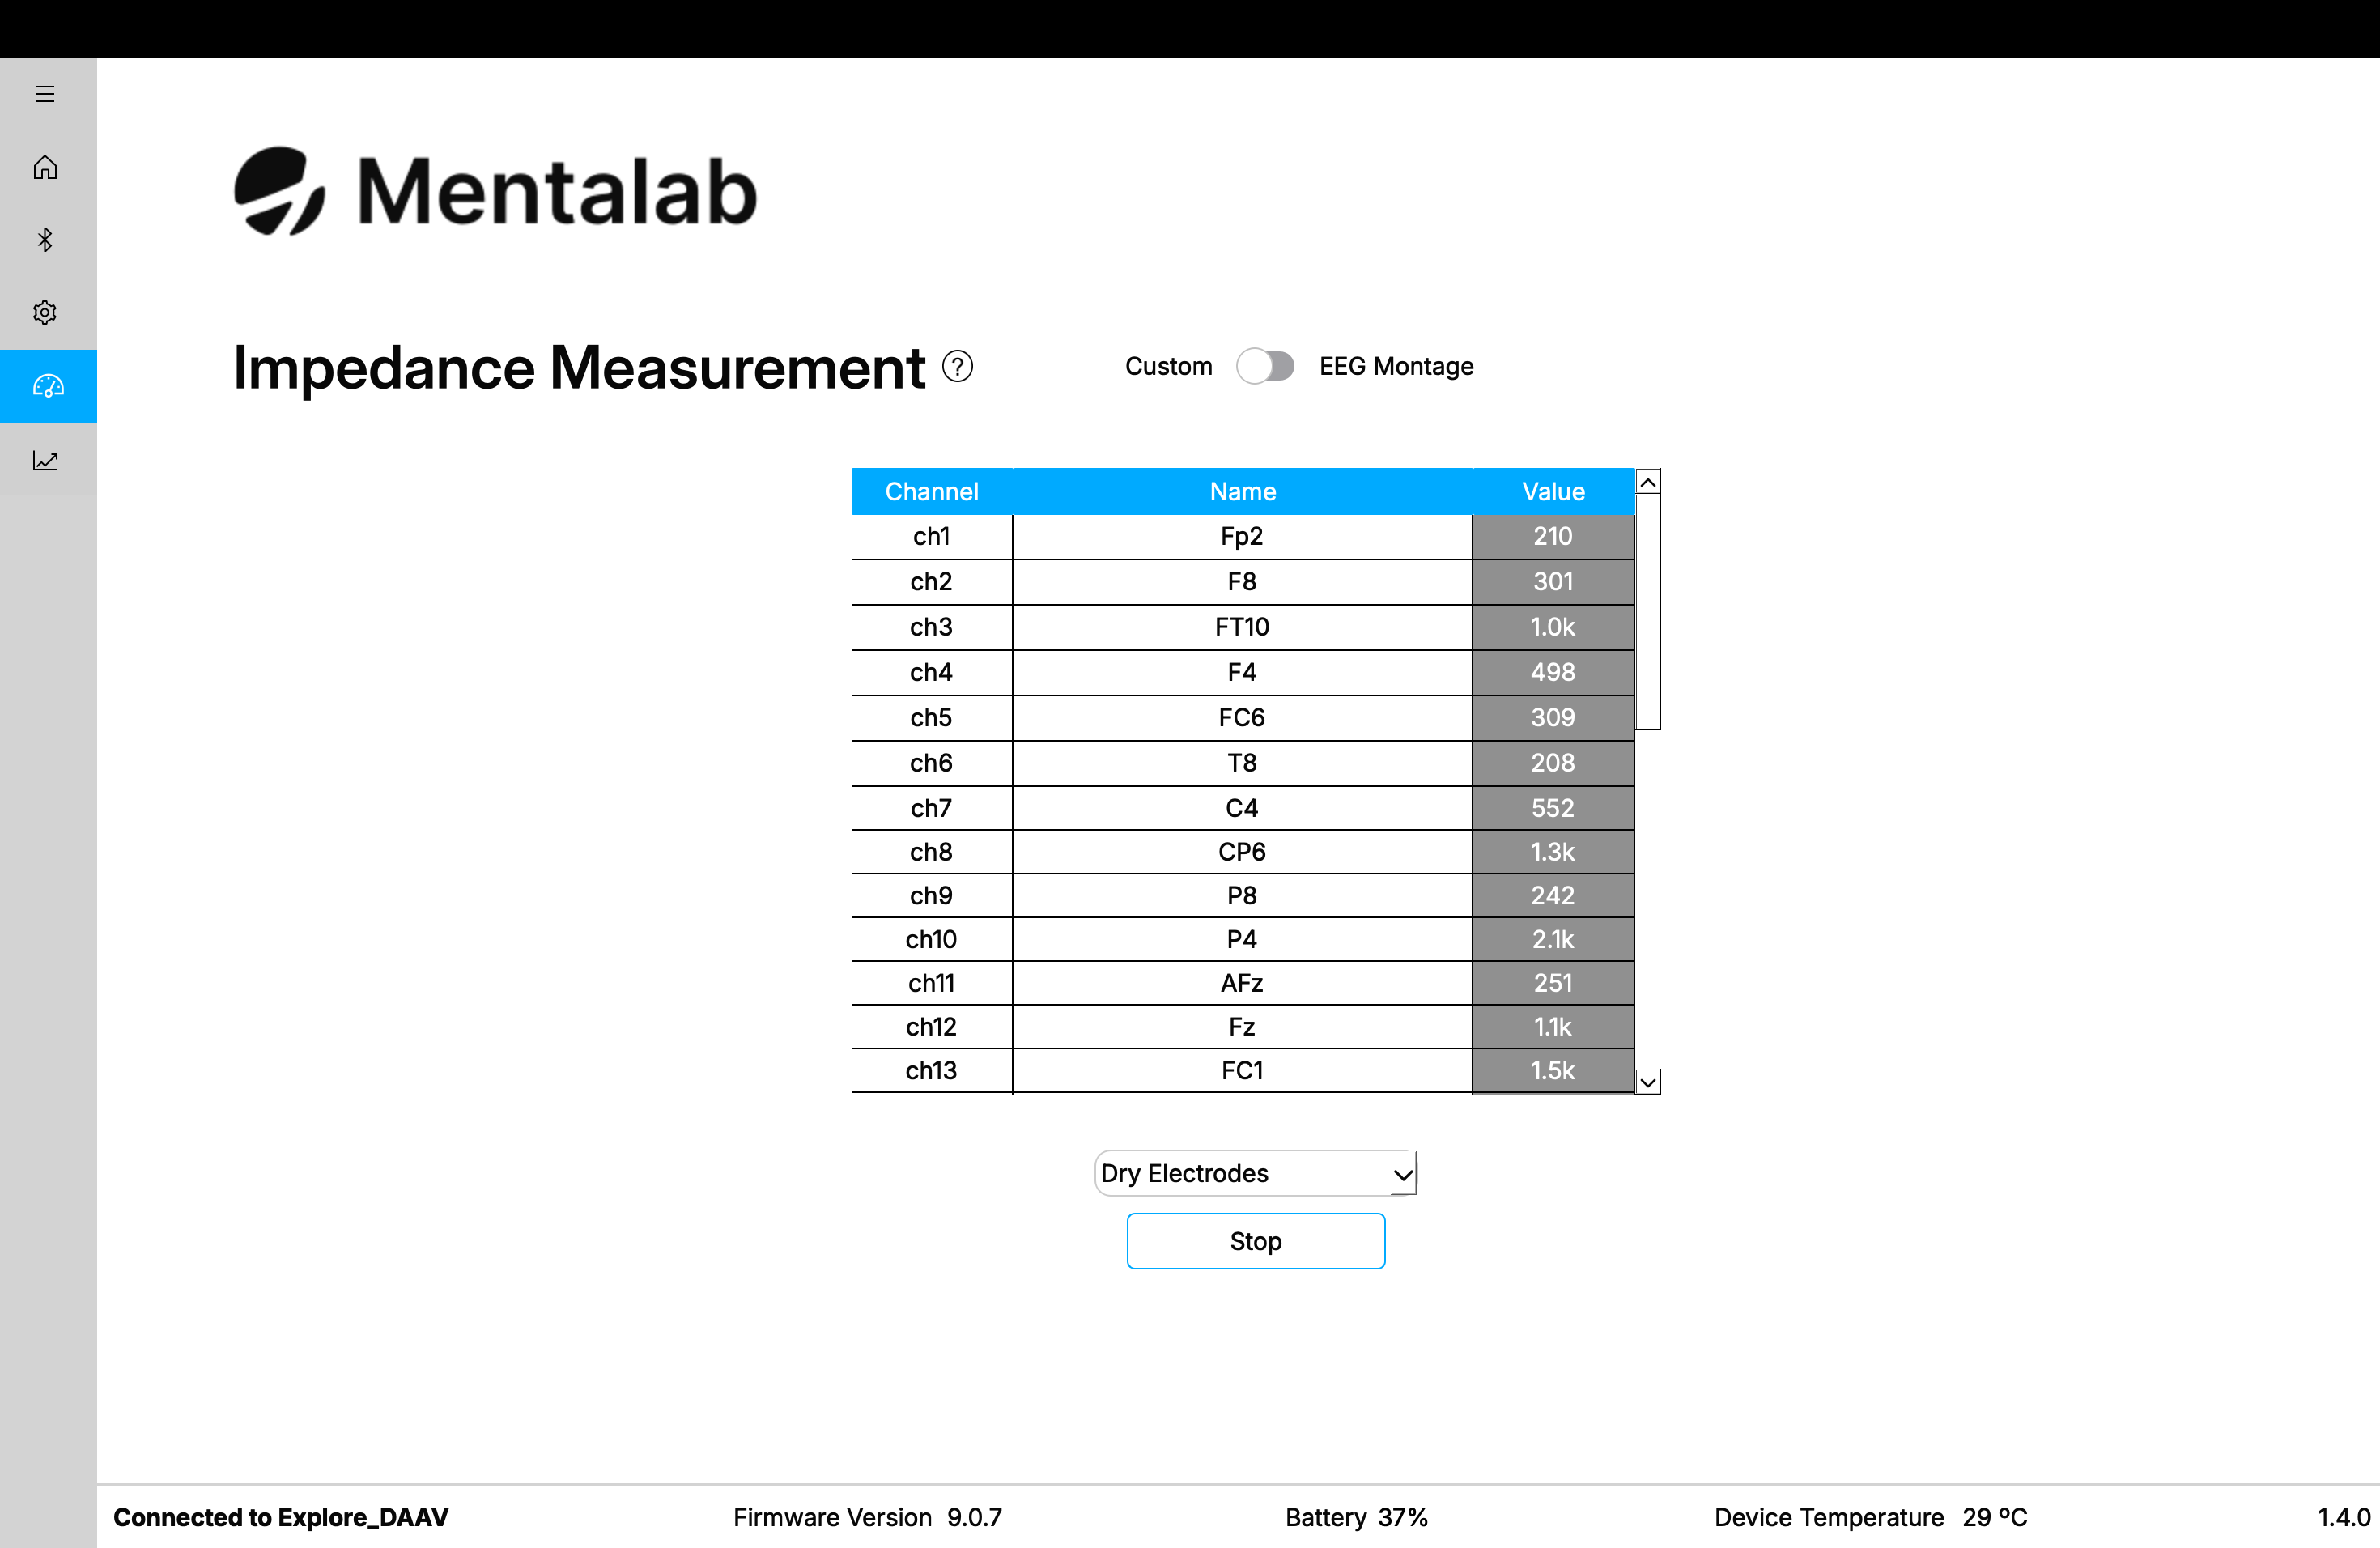This screenshot has height=1548, width=2380.
Task: Click the table scrollbar thumb
Action: (1647, 612)
